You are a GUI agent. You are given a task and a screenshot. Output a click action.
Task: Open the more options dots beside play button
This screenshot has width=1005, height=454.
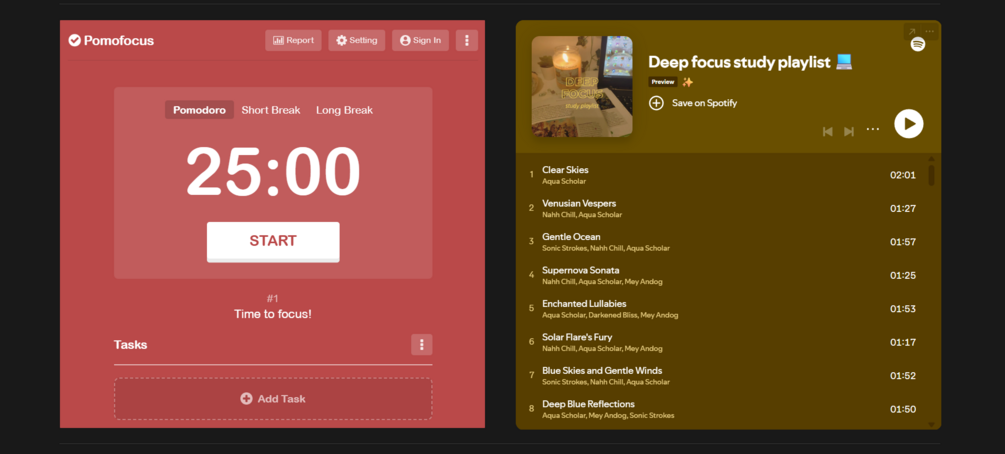873,130
